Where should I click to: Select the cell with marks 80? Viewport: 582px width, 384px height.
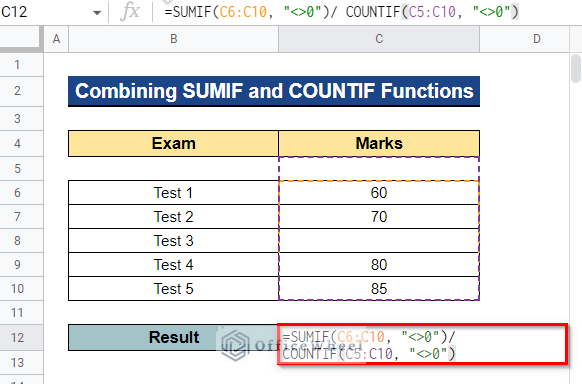coord(379,265)
